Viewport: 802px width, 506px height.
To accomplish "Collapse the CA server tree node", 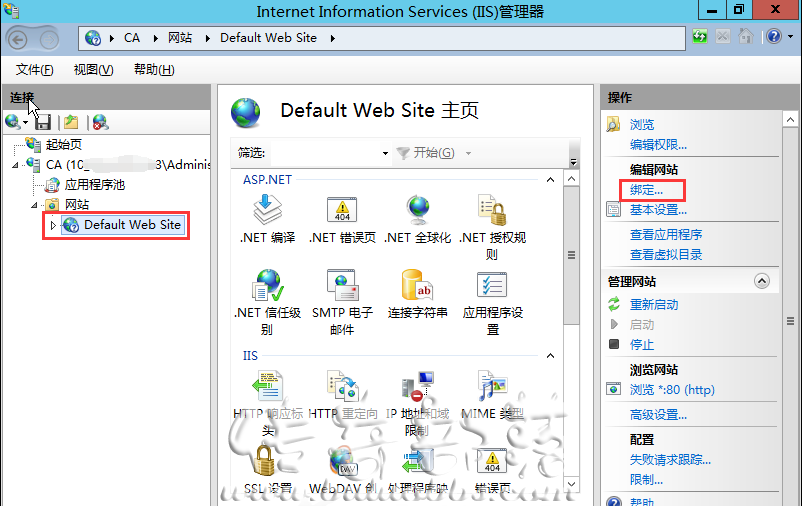I will point(15,165).
